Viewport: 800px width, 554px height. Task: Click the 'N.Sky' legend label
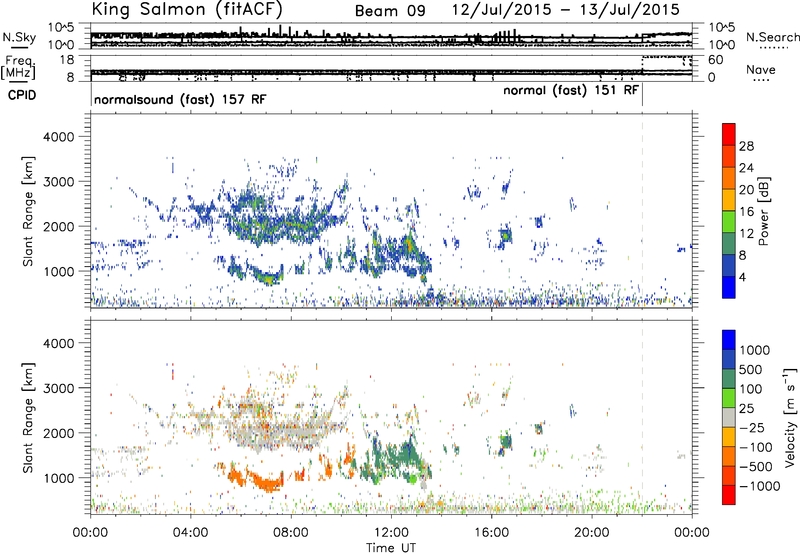pyautogui.click(x=19, y=38)
